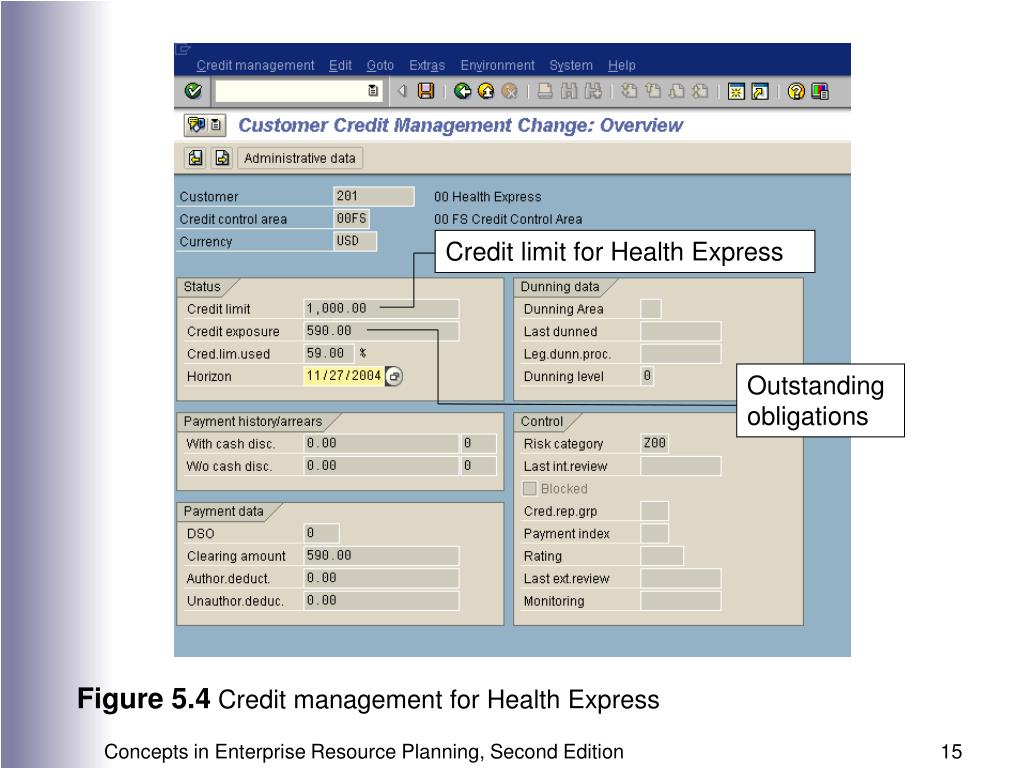Click the Print icon
The width and height of the screenshot is (1024, 768).
[x=545, y=91]
